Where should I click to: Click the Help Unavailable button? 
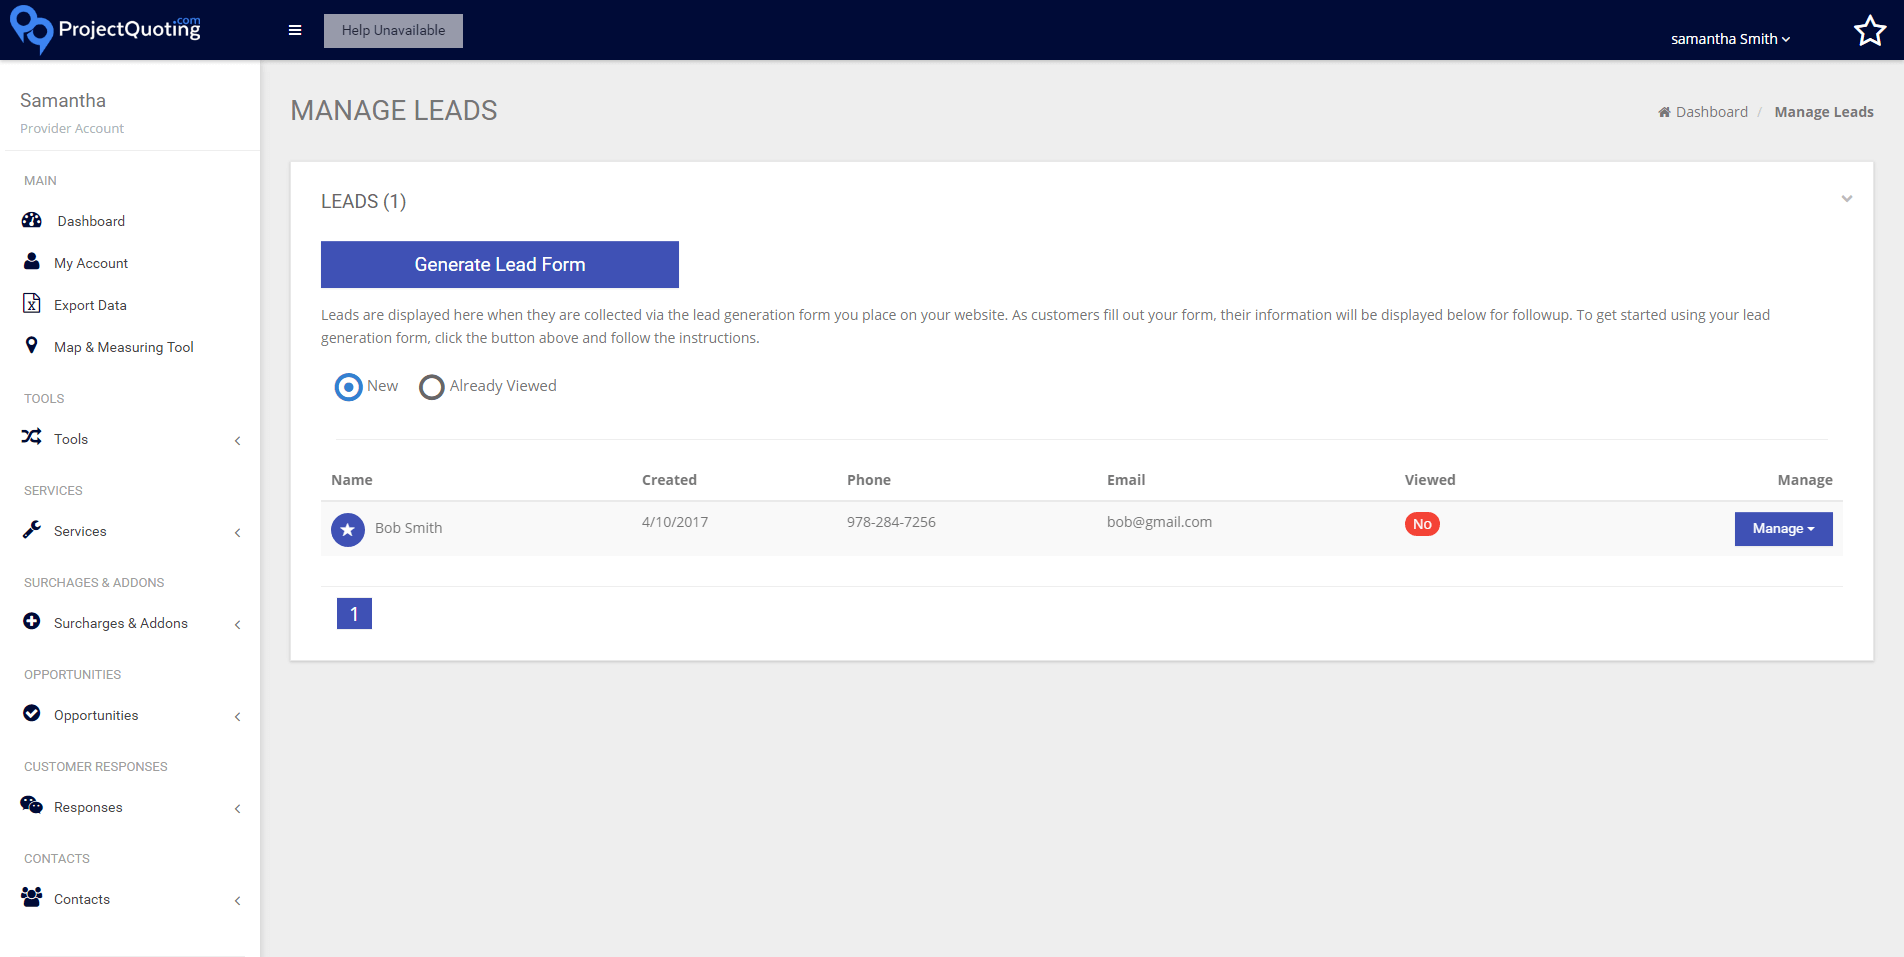click(x=393, y=30)
